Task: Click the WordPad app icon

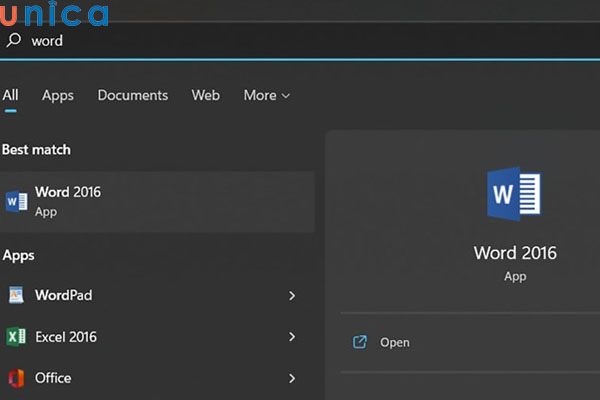Action: point(16,296)
